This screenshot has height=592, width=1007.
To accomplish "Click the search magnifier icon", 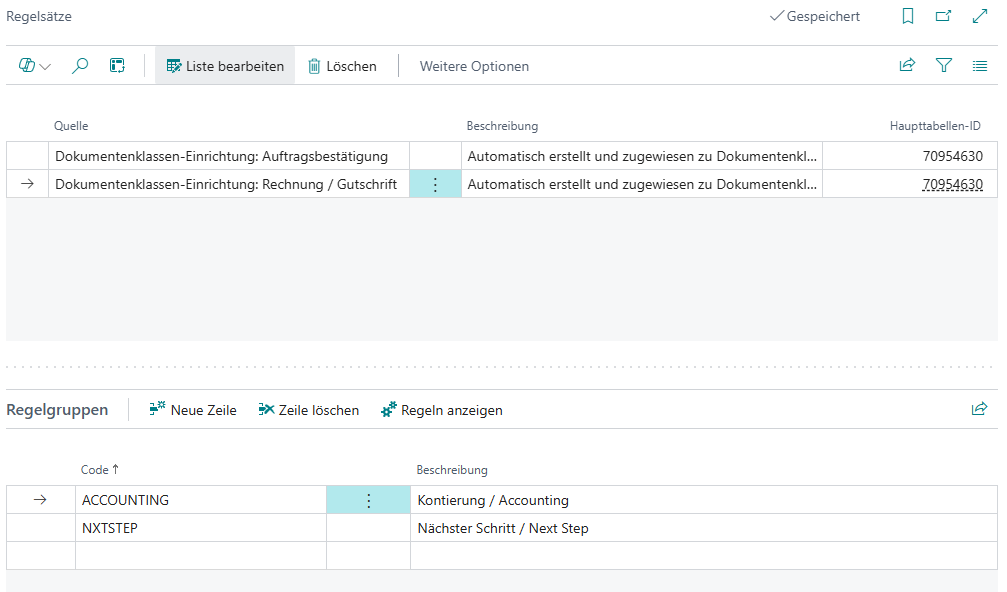I will point(81,66).
